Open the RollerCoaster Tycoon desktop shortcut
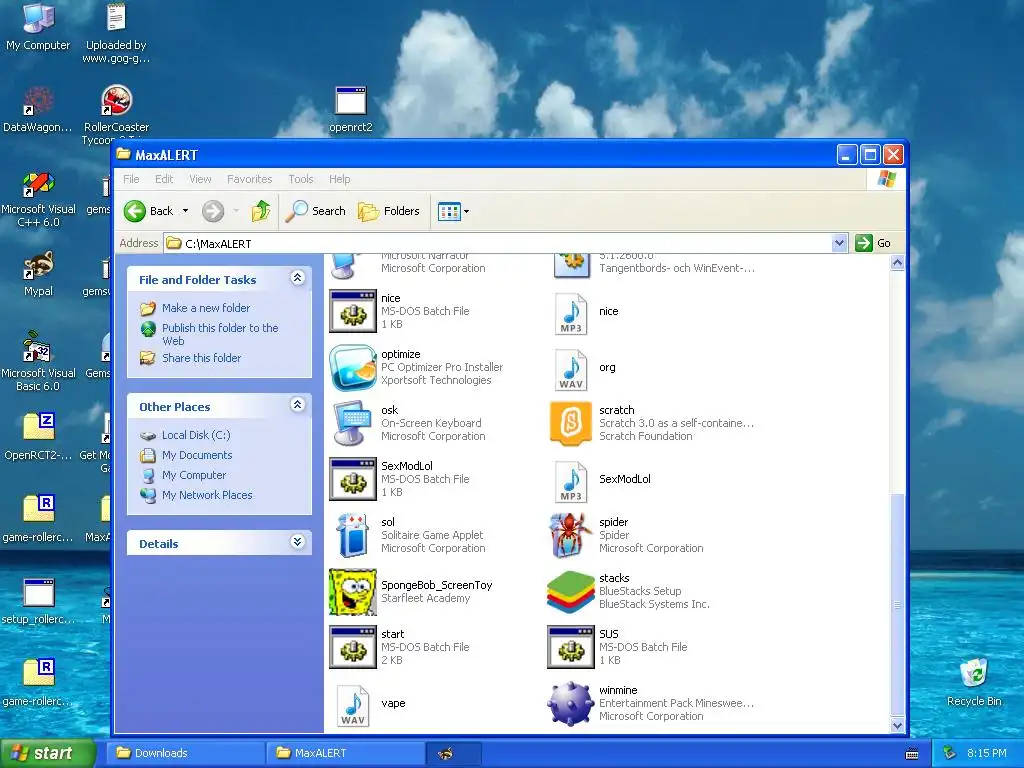Screen dimensions: 1024x768 click(x=116, y=111)
